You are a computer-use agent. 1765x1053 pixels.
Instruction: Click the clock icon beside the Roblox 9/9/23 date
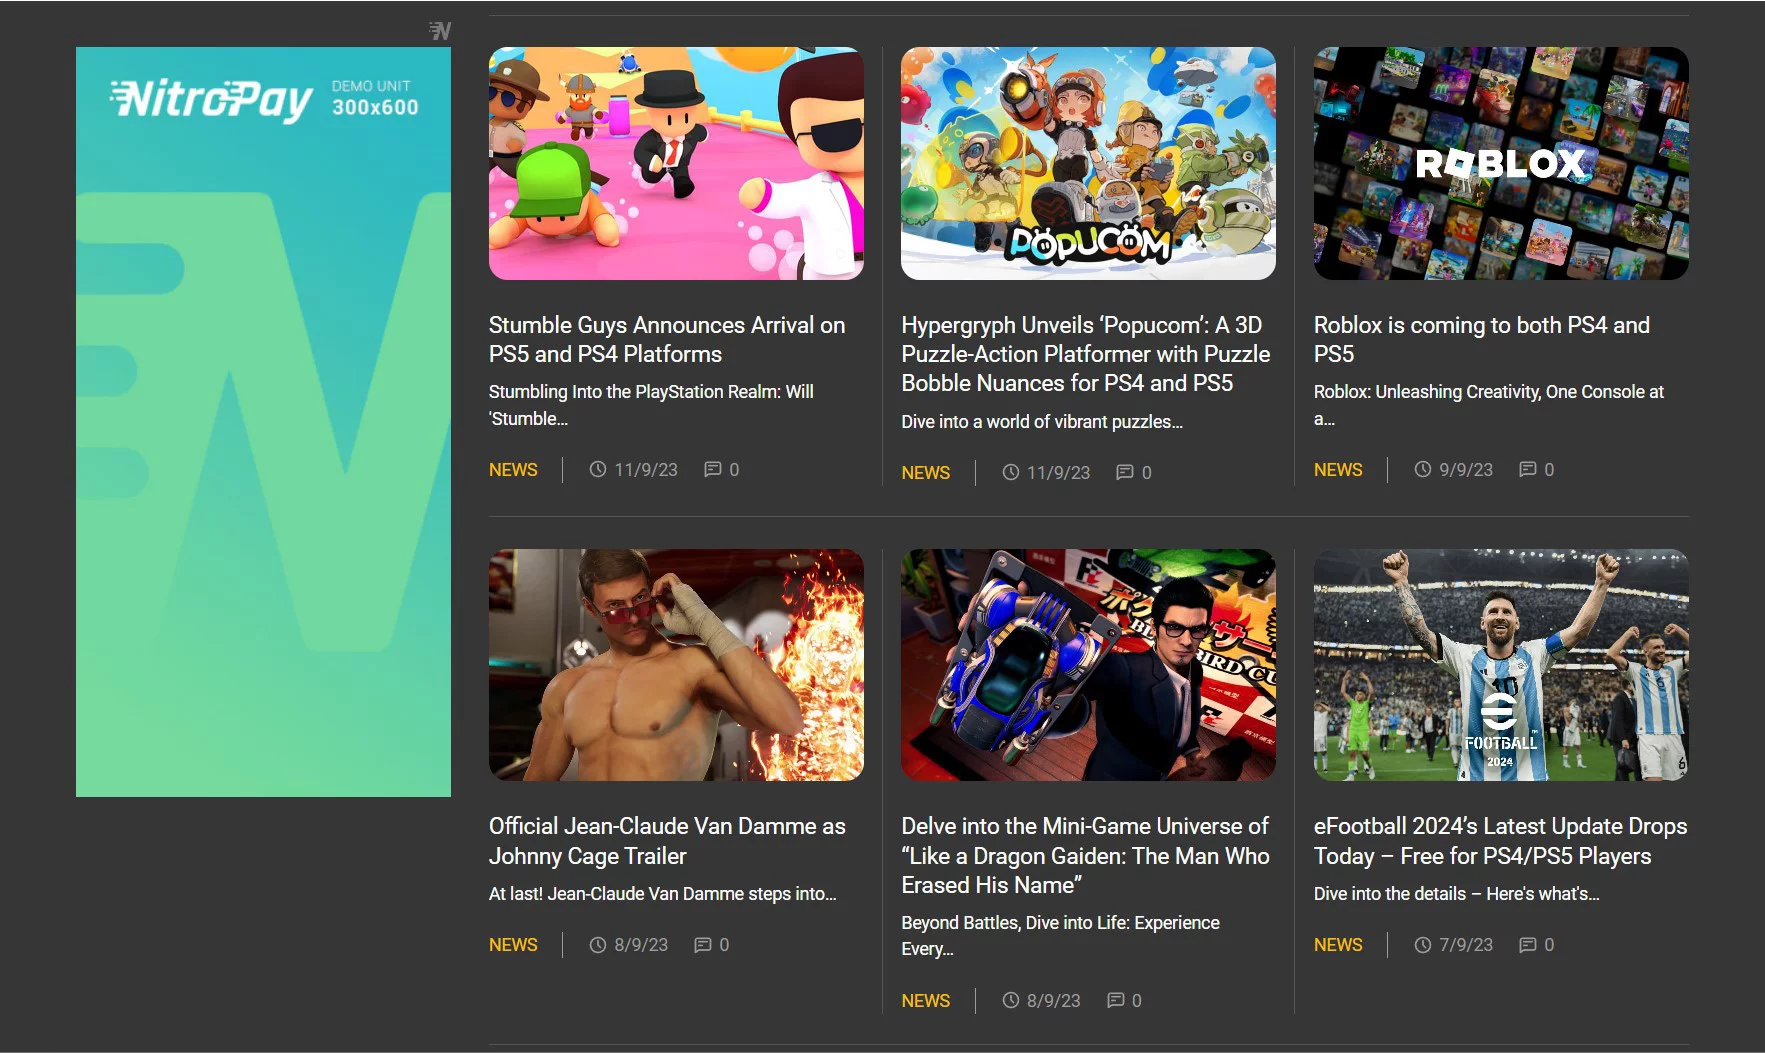coord(1422,469)
